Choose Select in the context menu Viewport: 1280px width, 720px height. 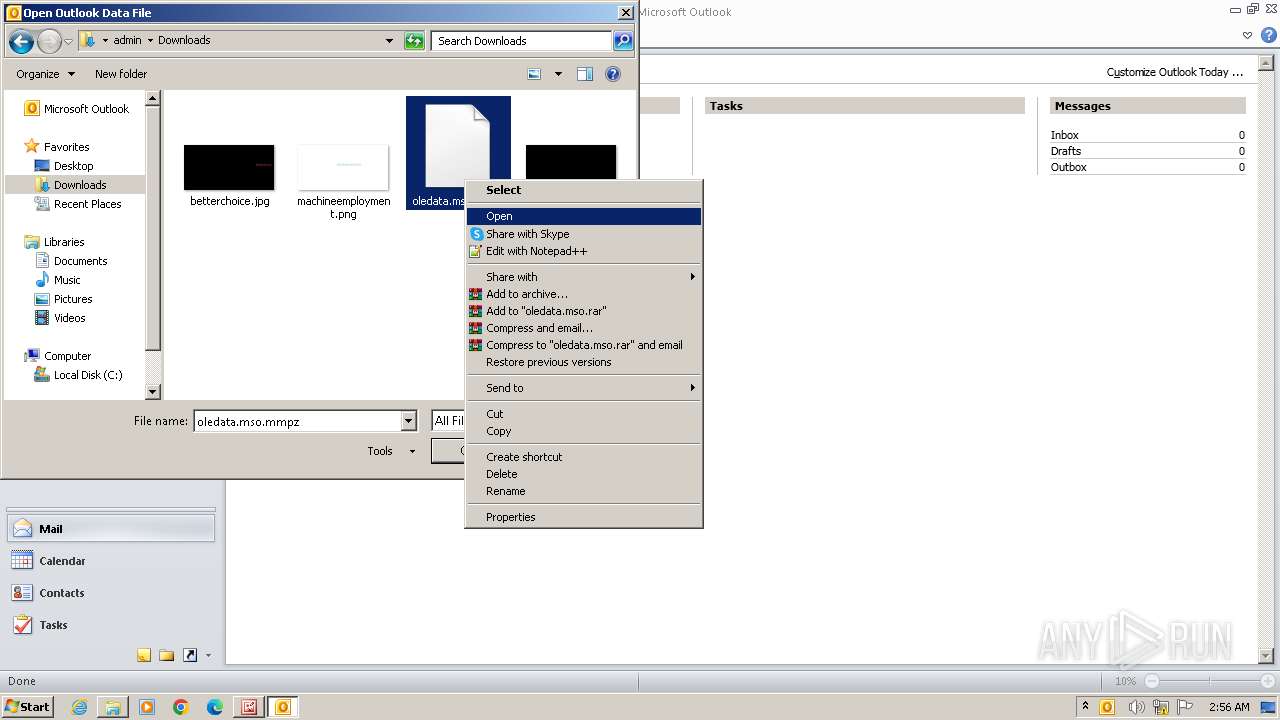click(x=584, y=190)
